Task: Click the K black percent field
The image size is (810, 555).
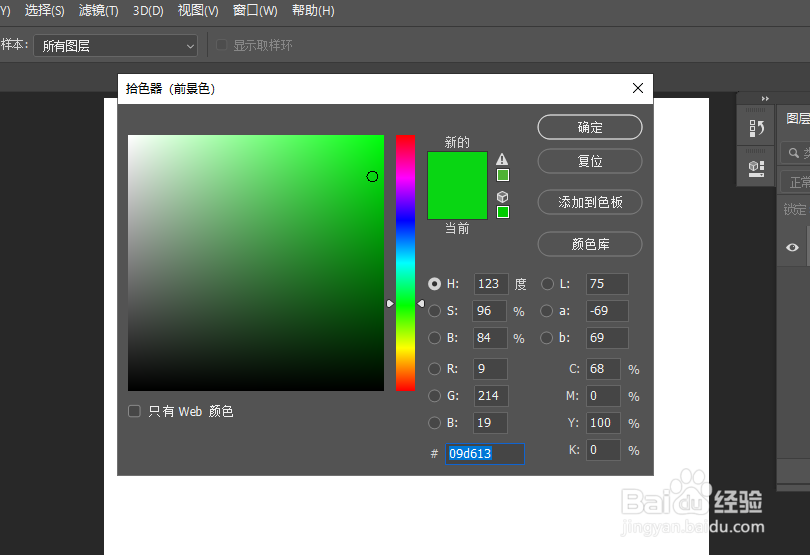Action: pyautogui.click(x=603, y=450)
